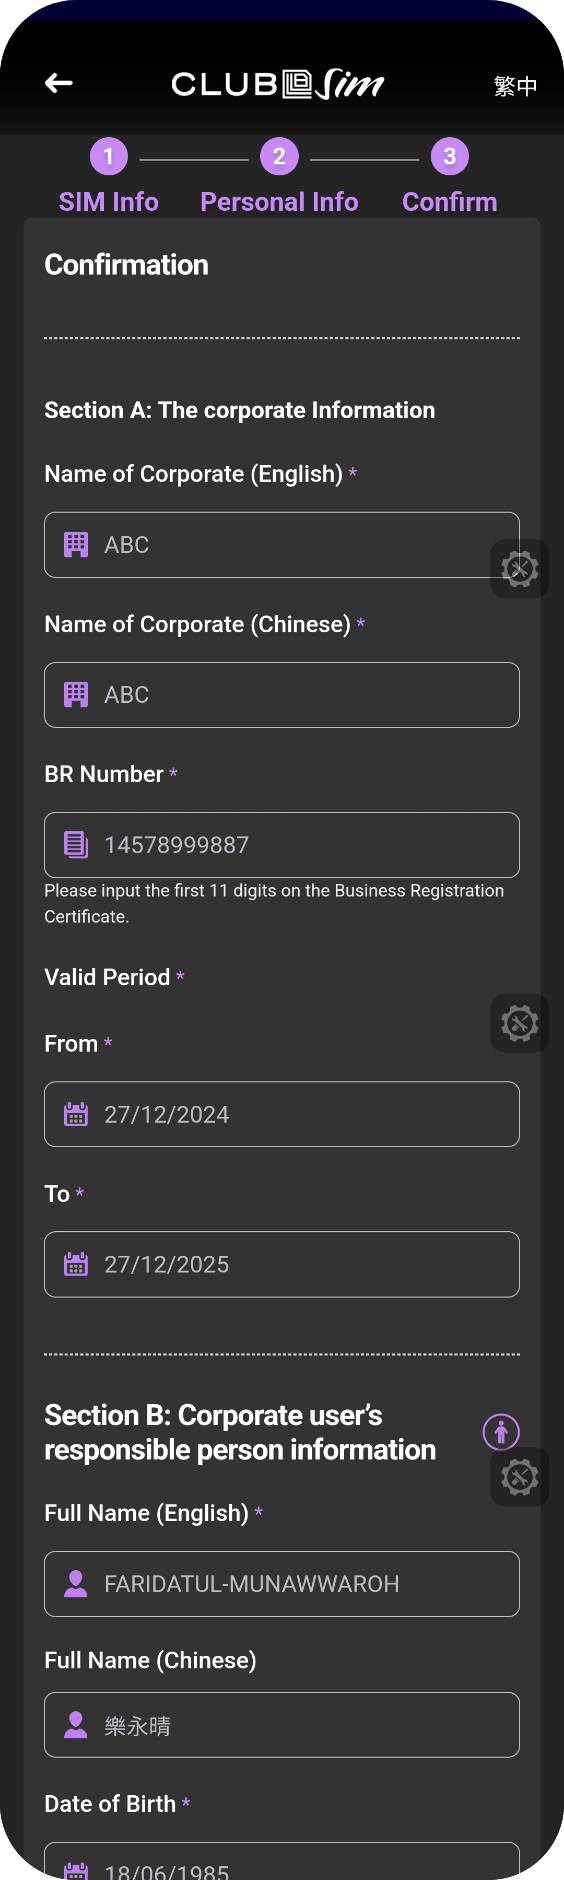This screenshot has width=564, height=1880.
Task: Go to step 1 SIM Info
Action: click(x=109, y=177)
